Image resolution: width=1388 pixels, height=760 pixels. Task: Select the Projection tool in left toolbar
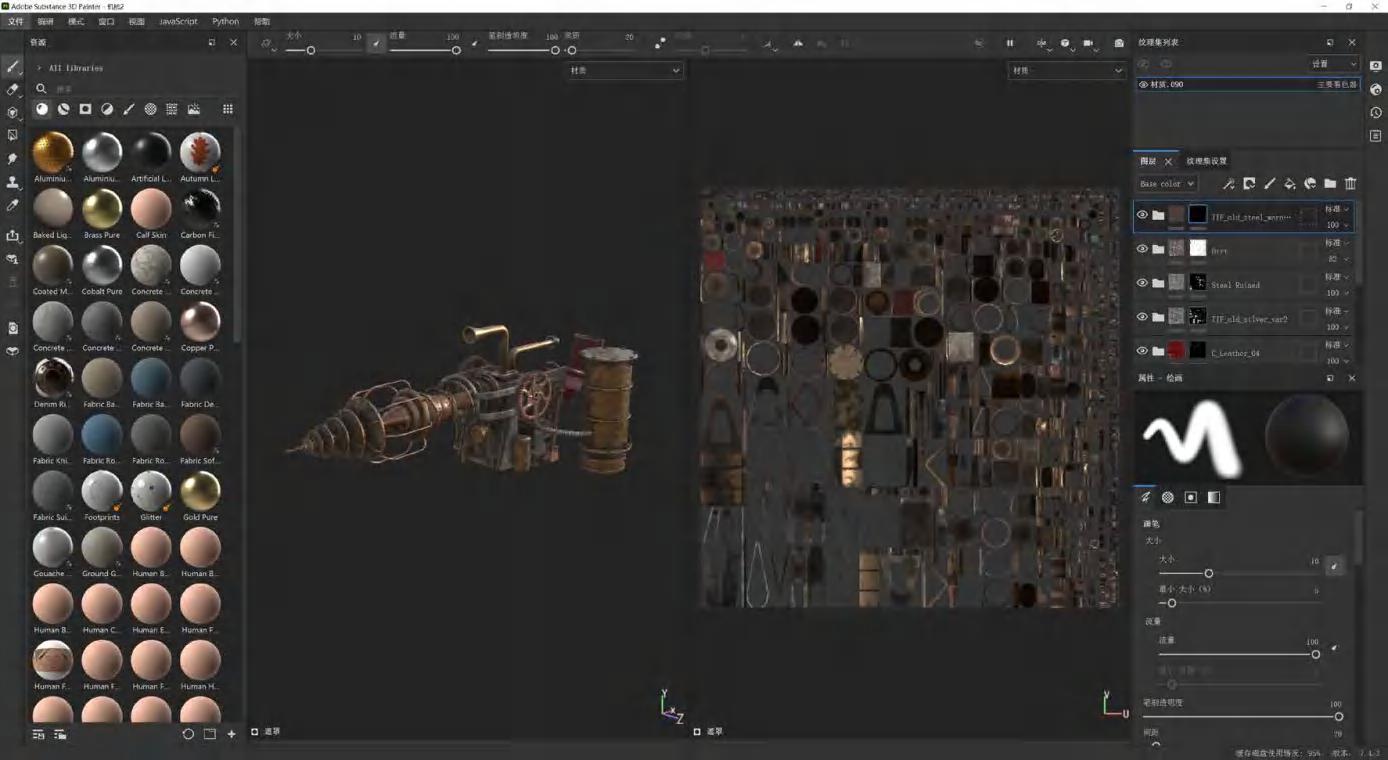click(13, 113)
